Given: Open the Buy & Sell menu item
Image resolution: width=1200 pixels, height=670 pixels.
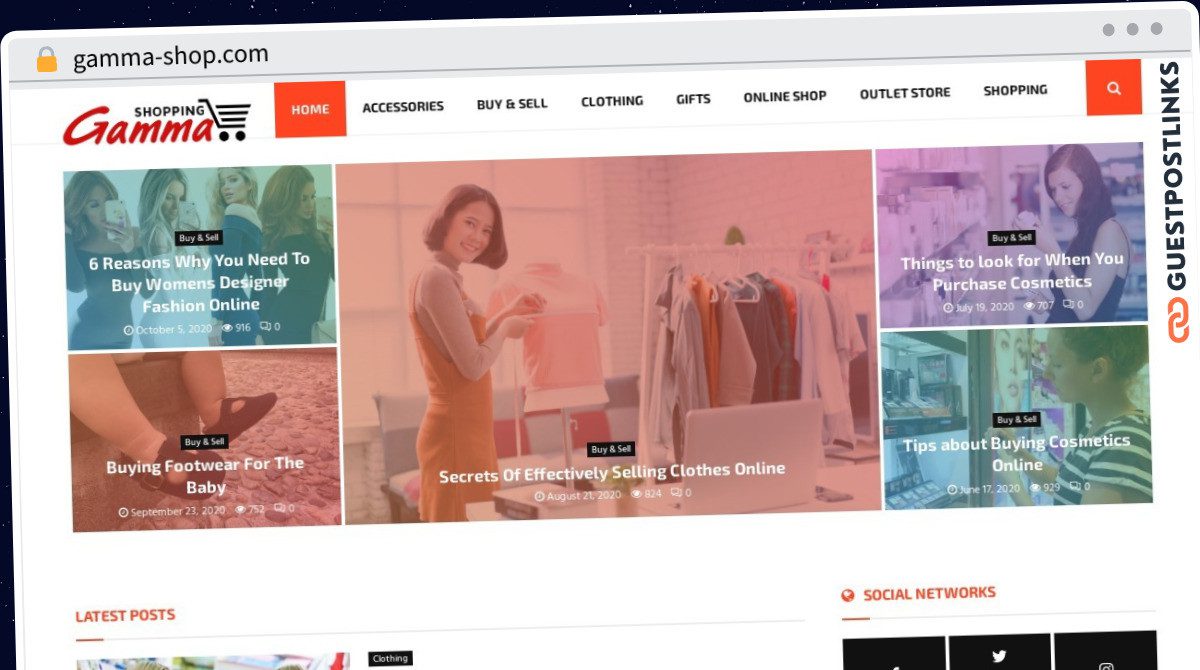Looking at the screenshot, I should (x=512, y=103).
